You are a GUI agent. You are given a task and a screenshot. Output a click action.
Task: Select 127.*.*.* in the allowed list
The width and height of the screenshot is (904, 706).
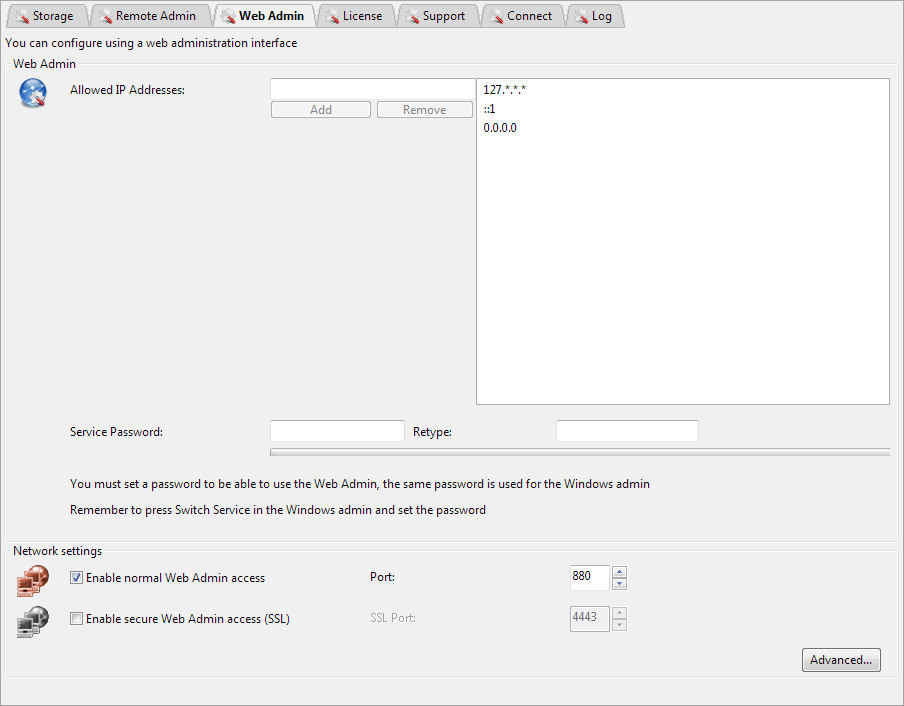(x=504, y=90)
